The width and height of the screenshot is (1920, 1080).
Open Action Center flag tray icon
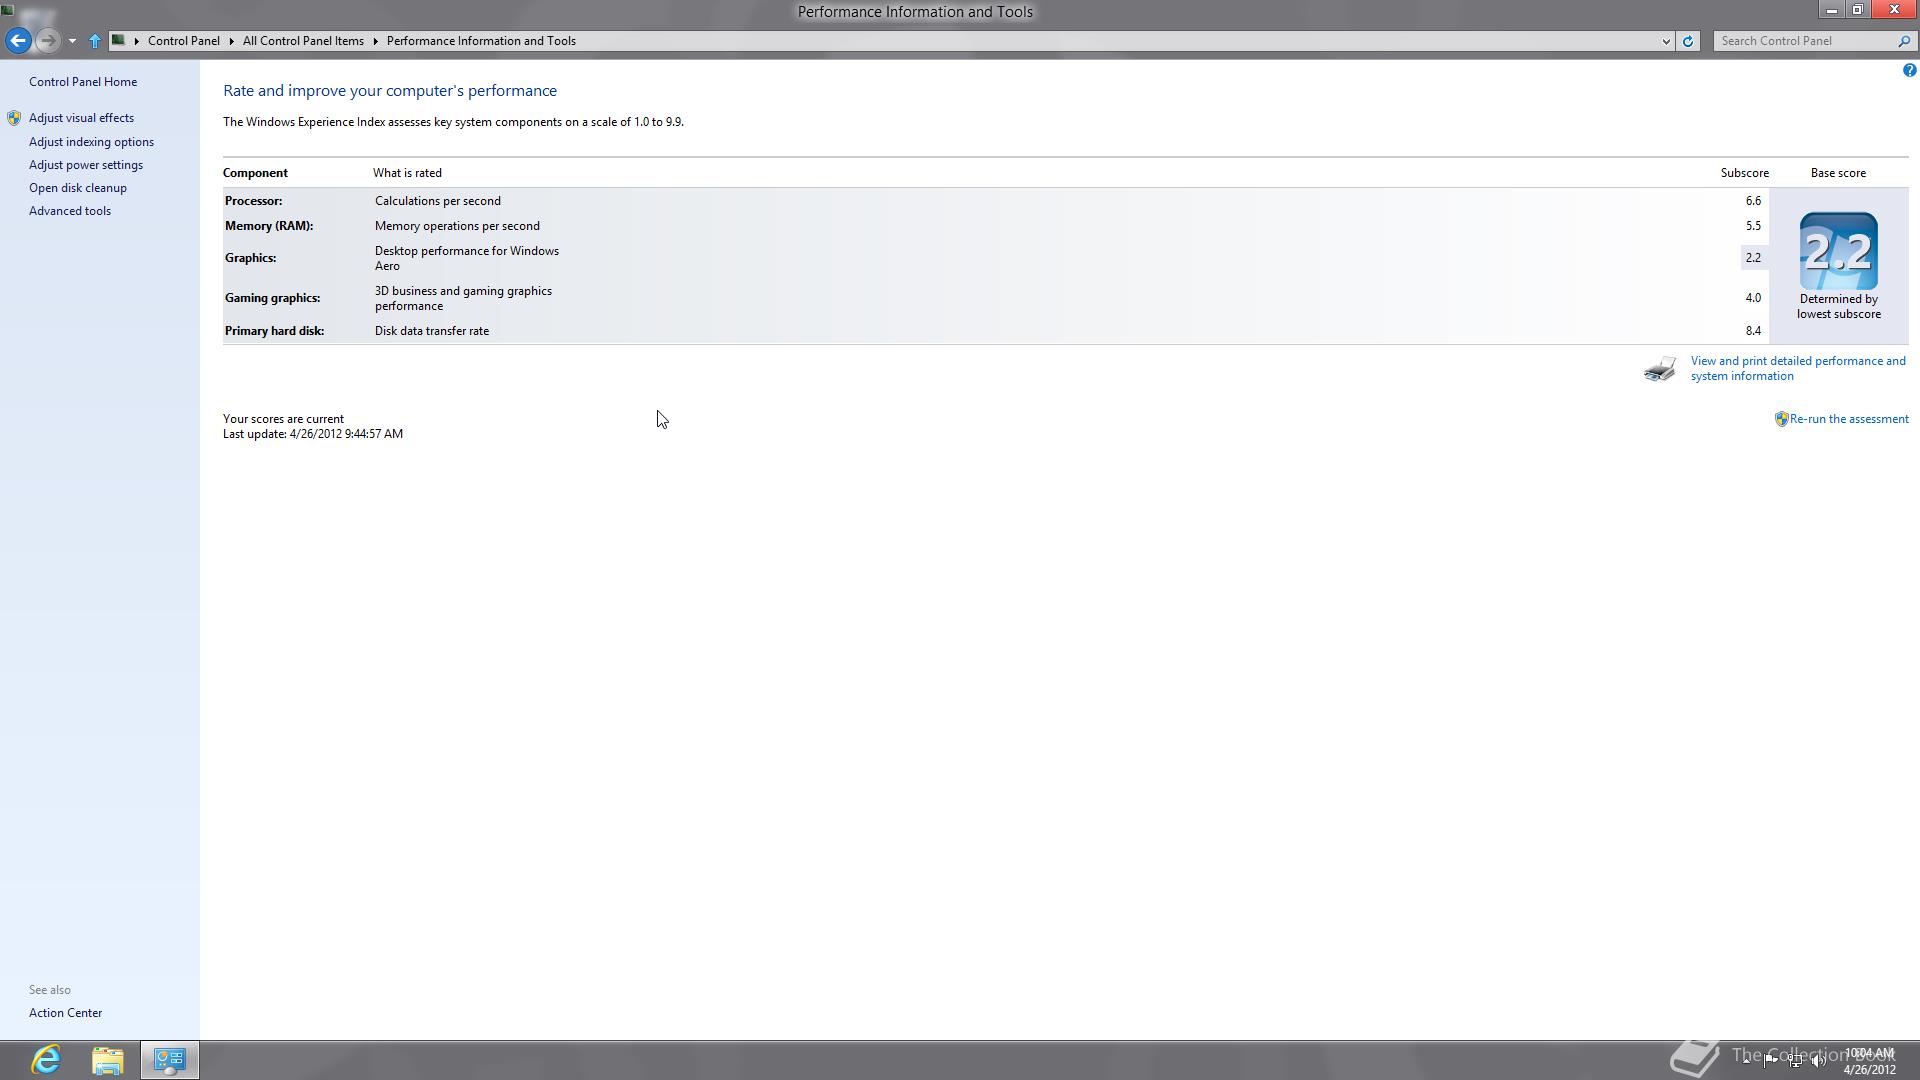1771,1060
